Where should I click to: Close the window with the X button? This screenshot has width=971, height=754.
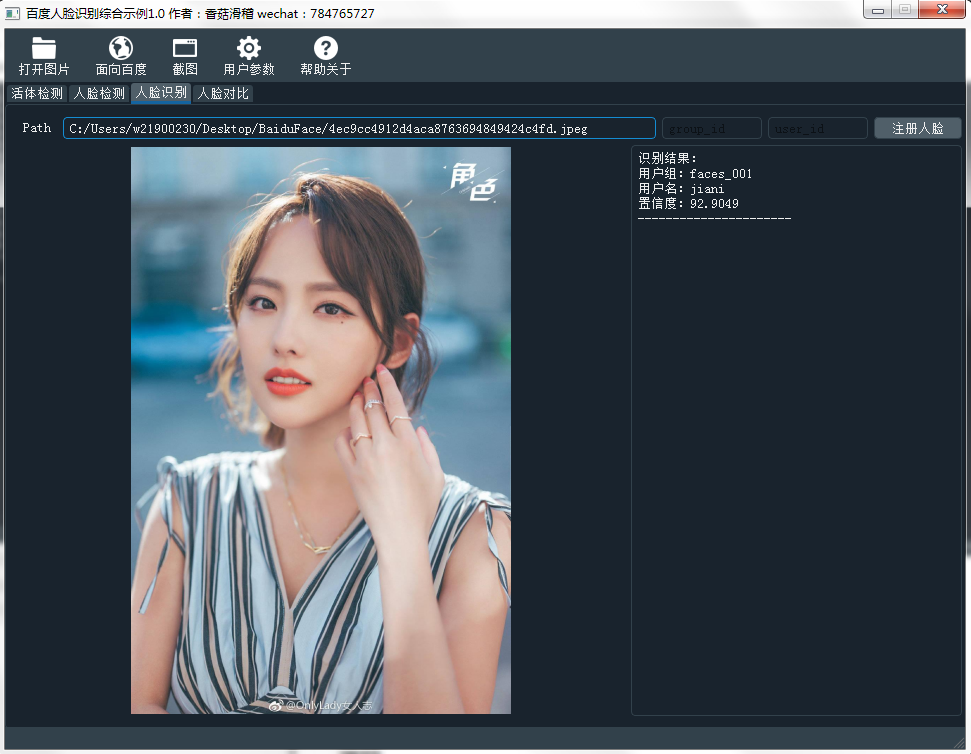coord(942,10)
